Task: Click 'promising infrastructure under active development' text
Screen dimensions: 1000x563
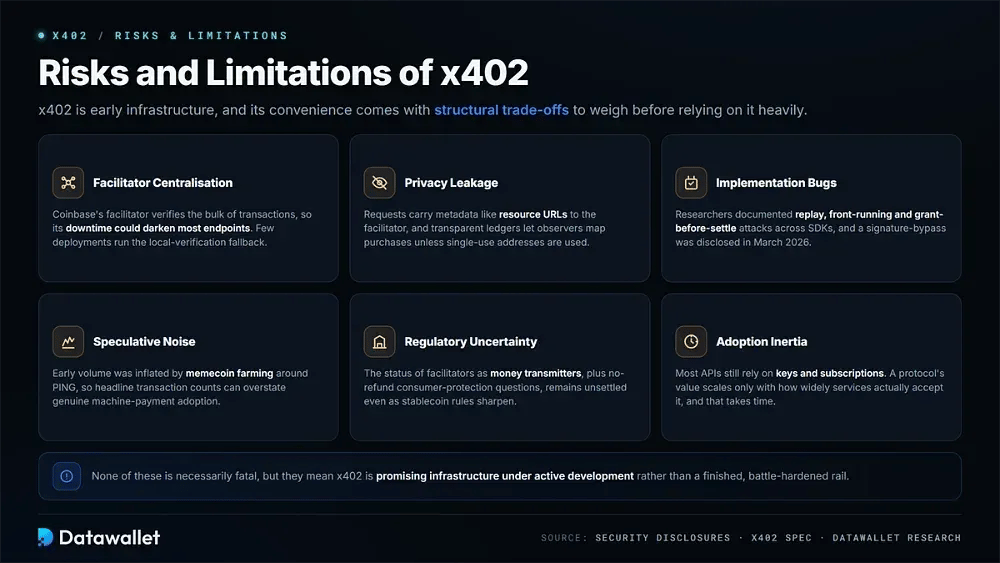Action: click(x=505, y=476)
